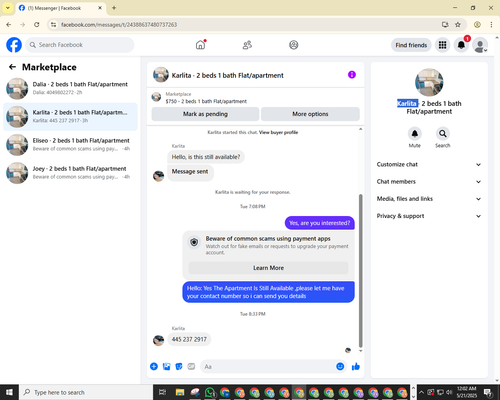Open the Windows Start menu

coord(9,392)
